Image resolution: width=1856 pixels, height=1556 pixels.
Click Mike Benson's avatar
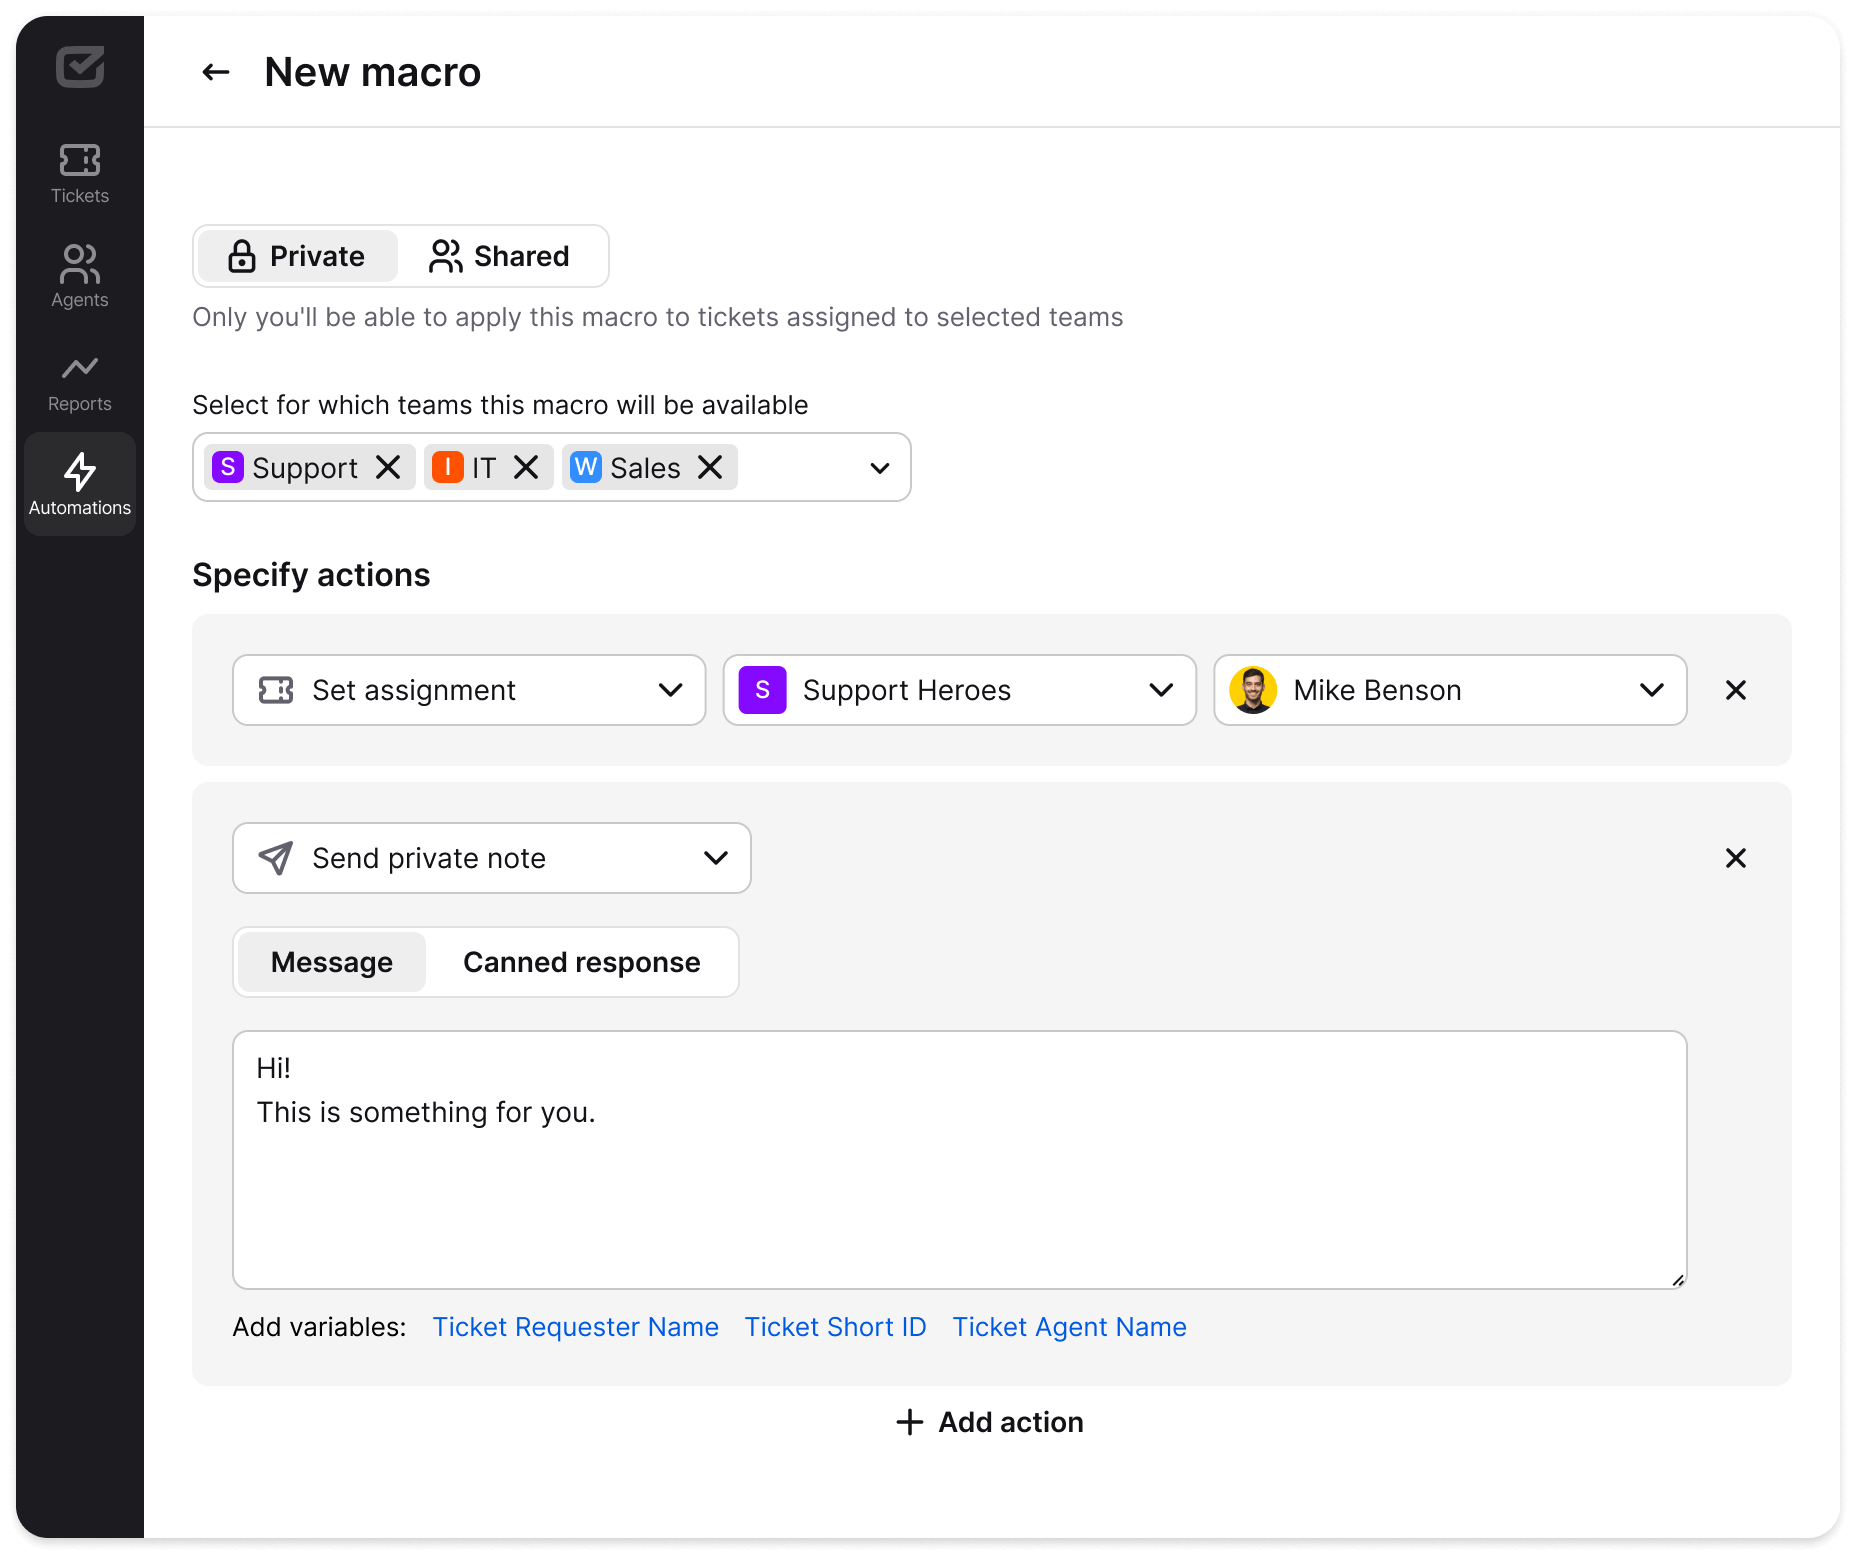point(1253,690)
